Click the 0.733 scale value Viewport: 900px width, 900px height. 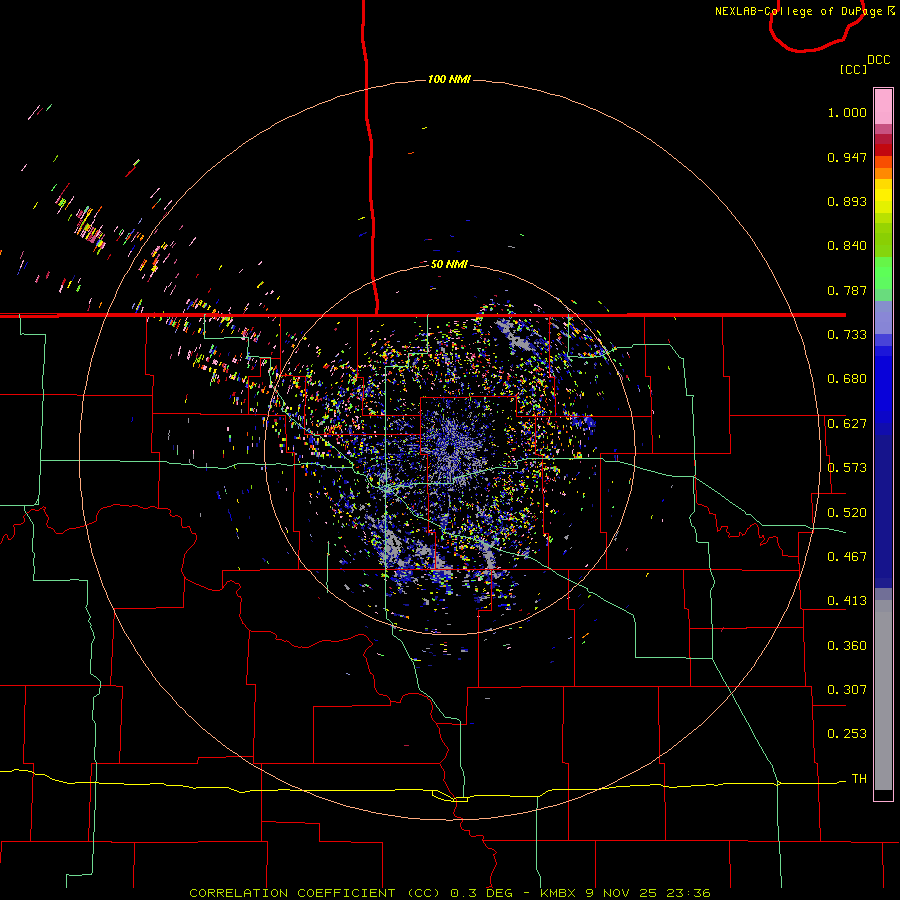pos(847,335)
